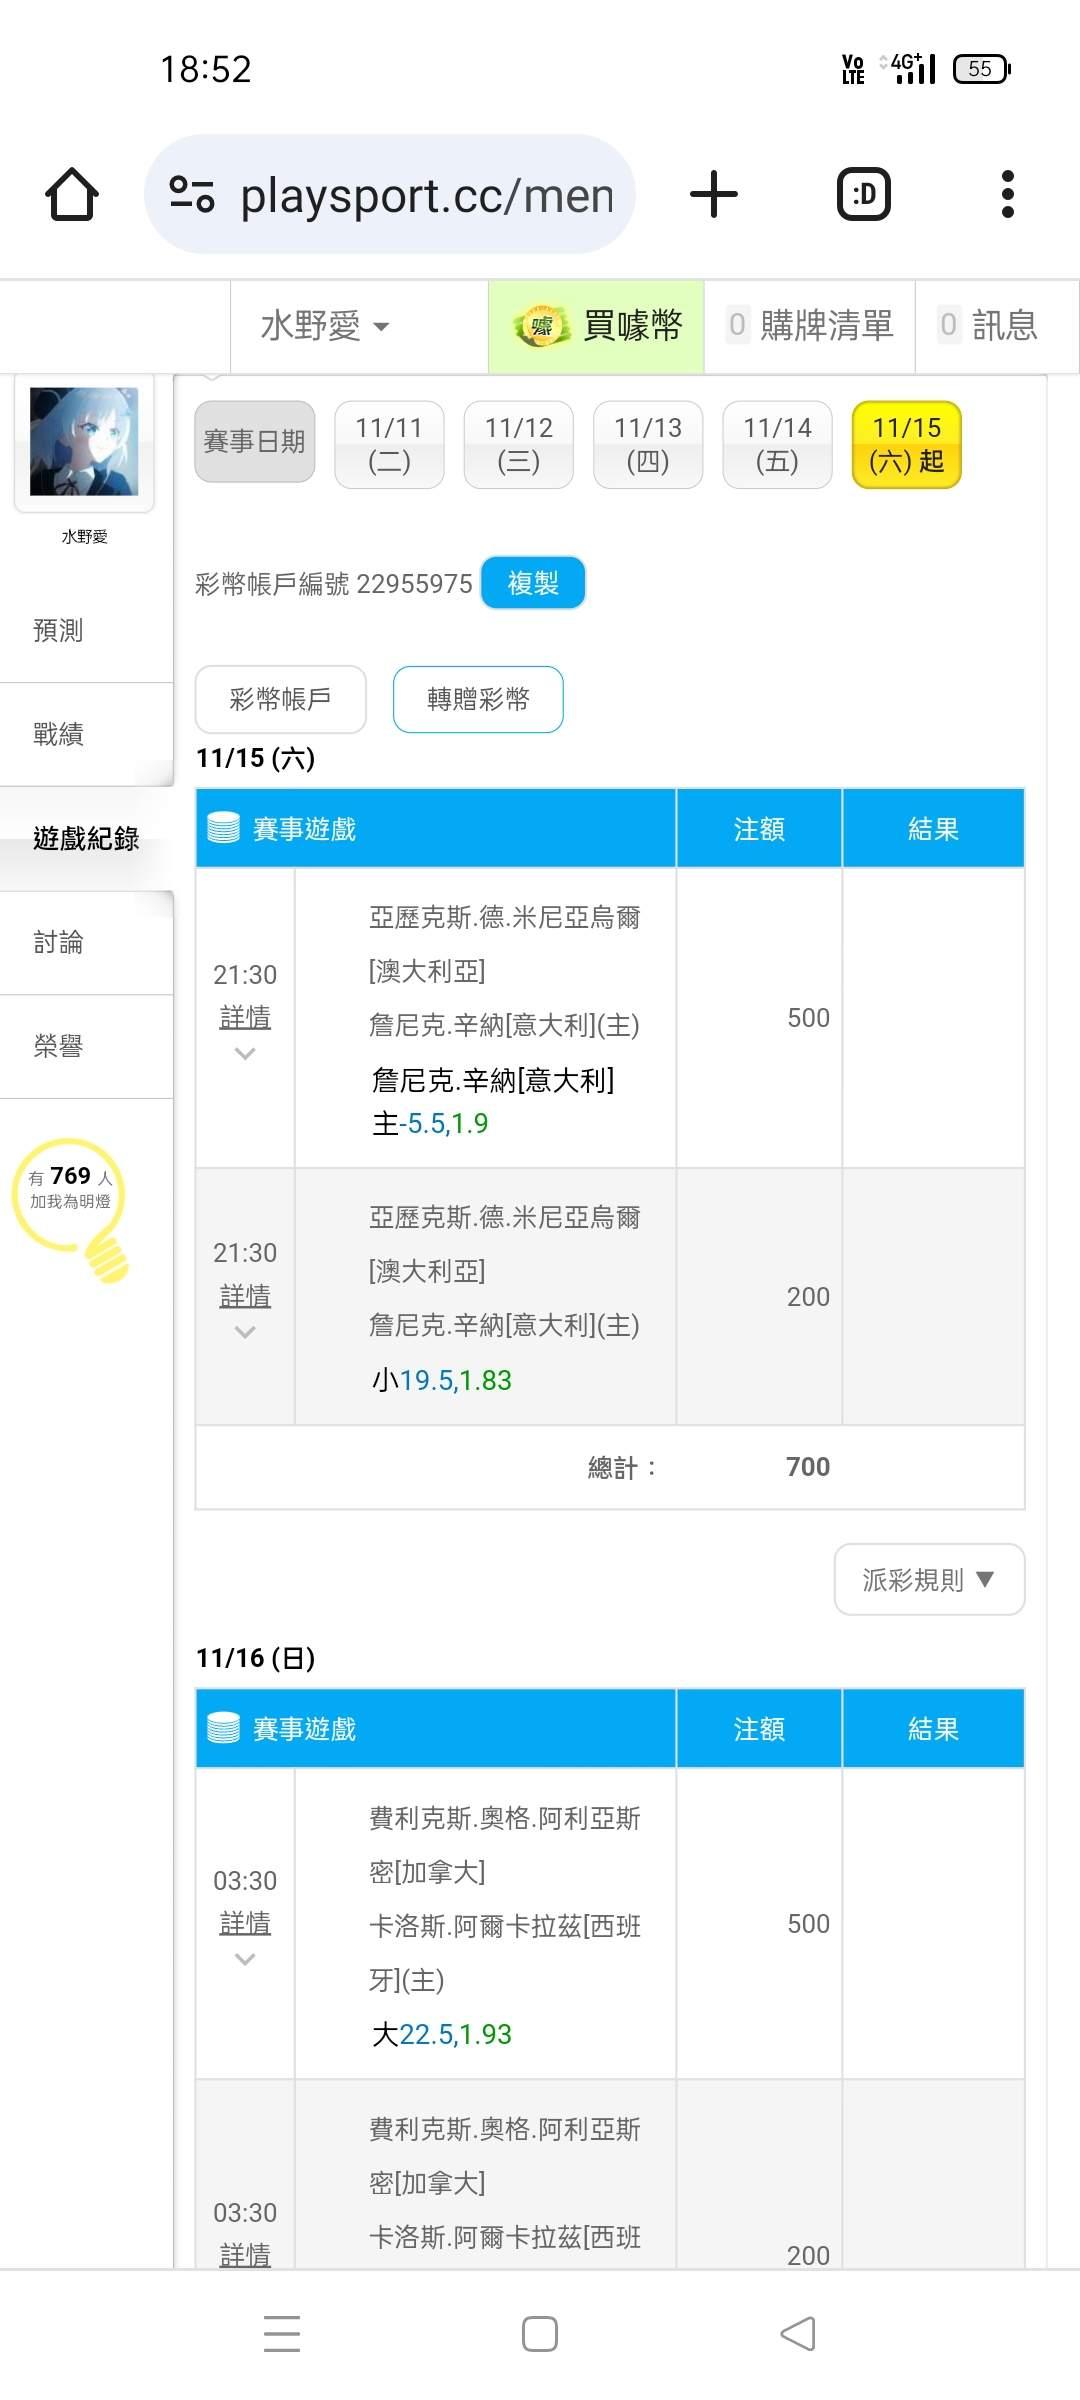Viewport: 1080px width, 2400px height.
Task: Tap the browser home icon
Action: 72,194
